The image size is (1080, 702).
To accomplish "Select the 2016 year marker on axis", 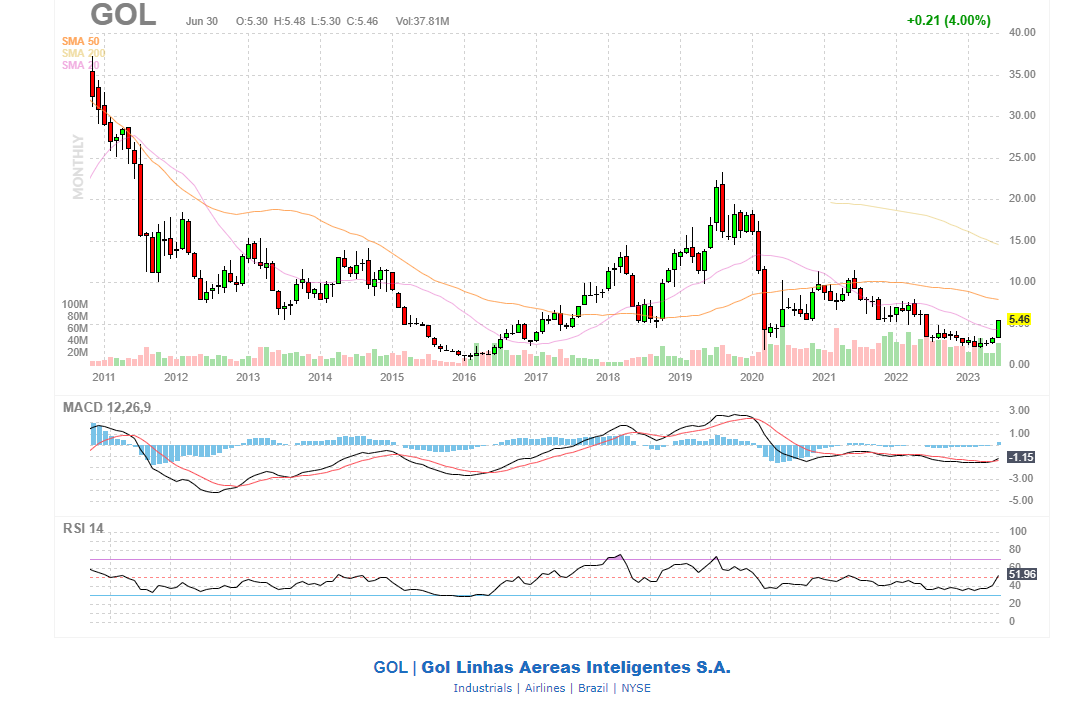I will (x=463, y=377).
